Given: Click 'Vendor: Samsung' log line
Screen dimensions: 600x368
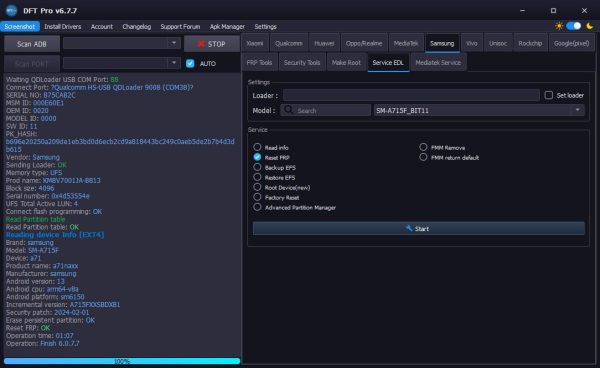Looking at the screenshot, I should coord(33,157).
